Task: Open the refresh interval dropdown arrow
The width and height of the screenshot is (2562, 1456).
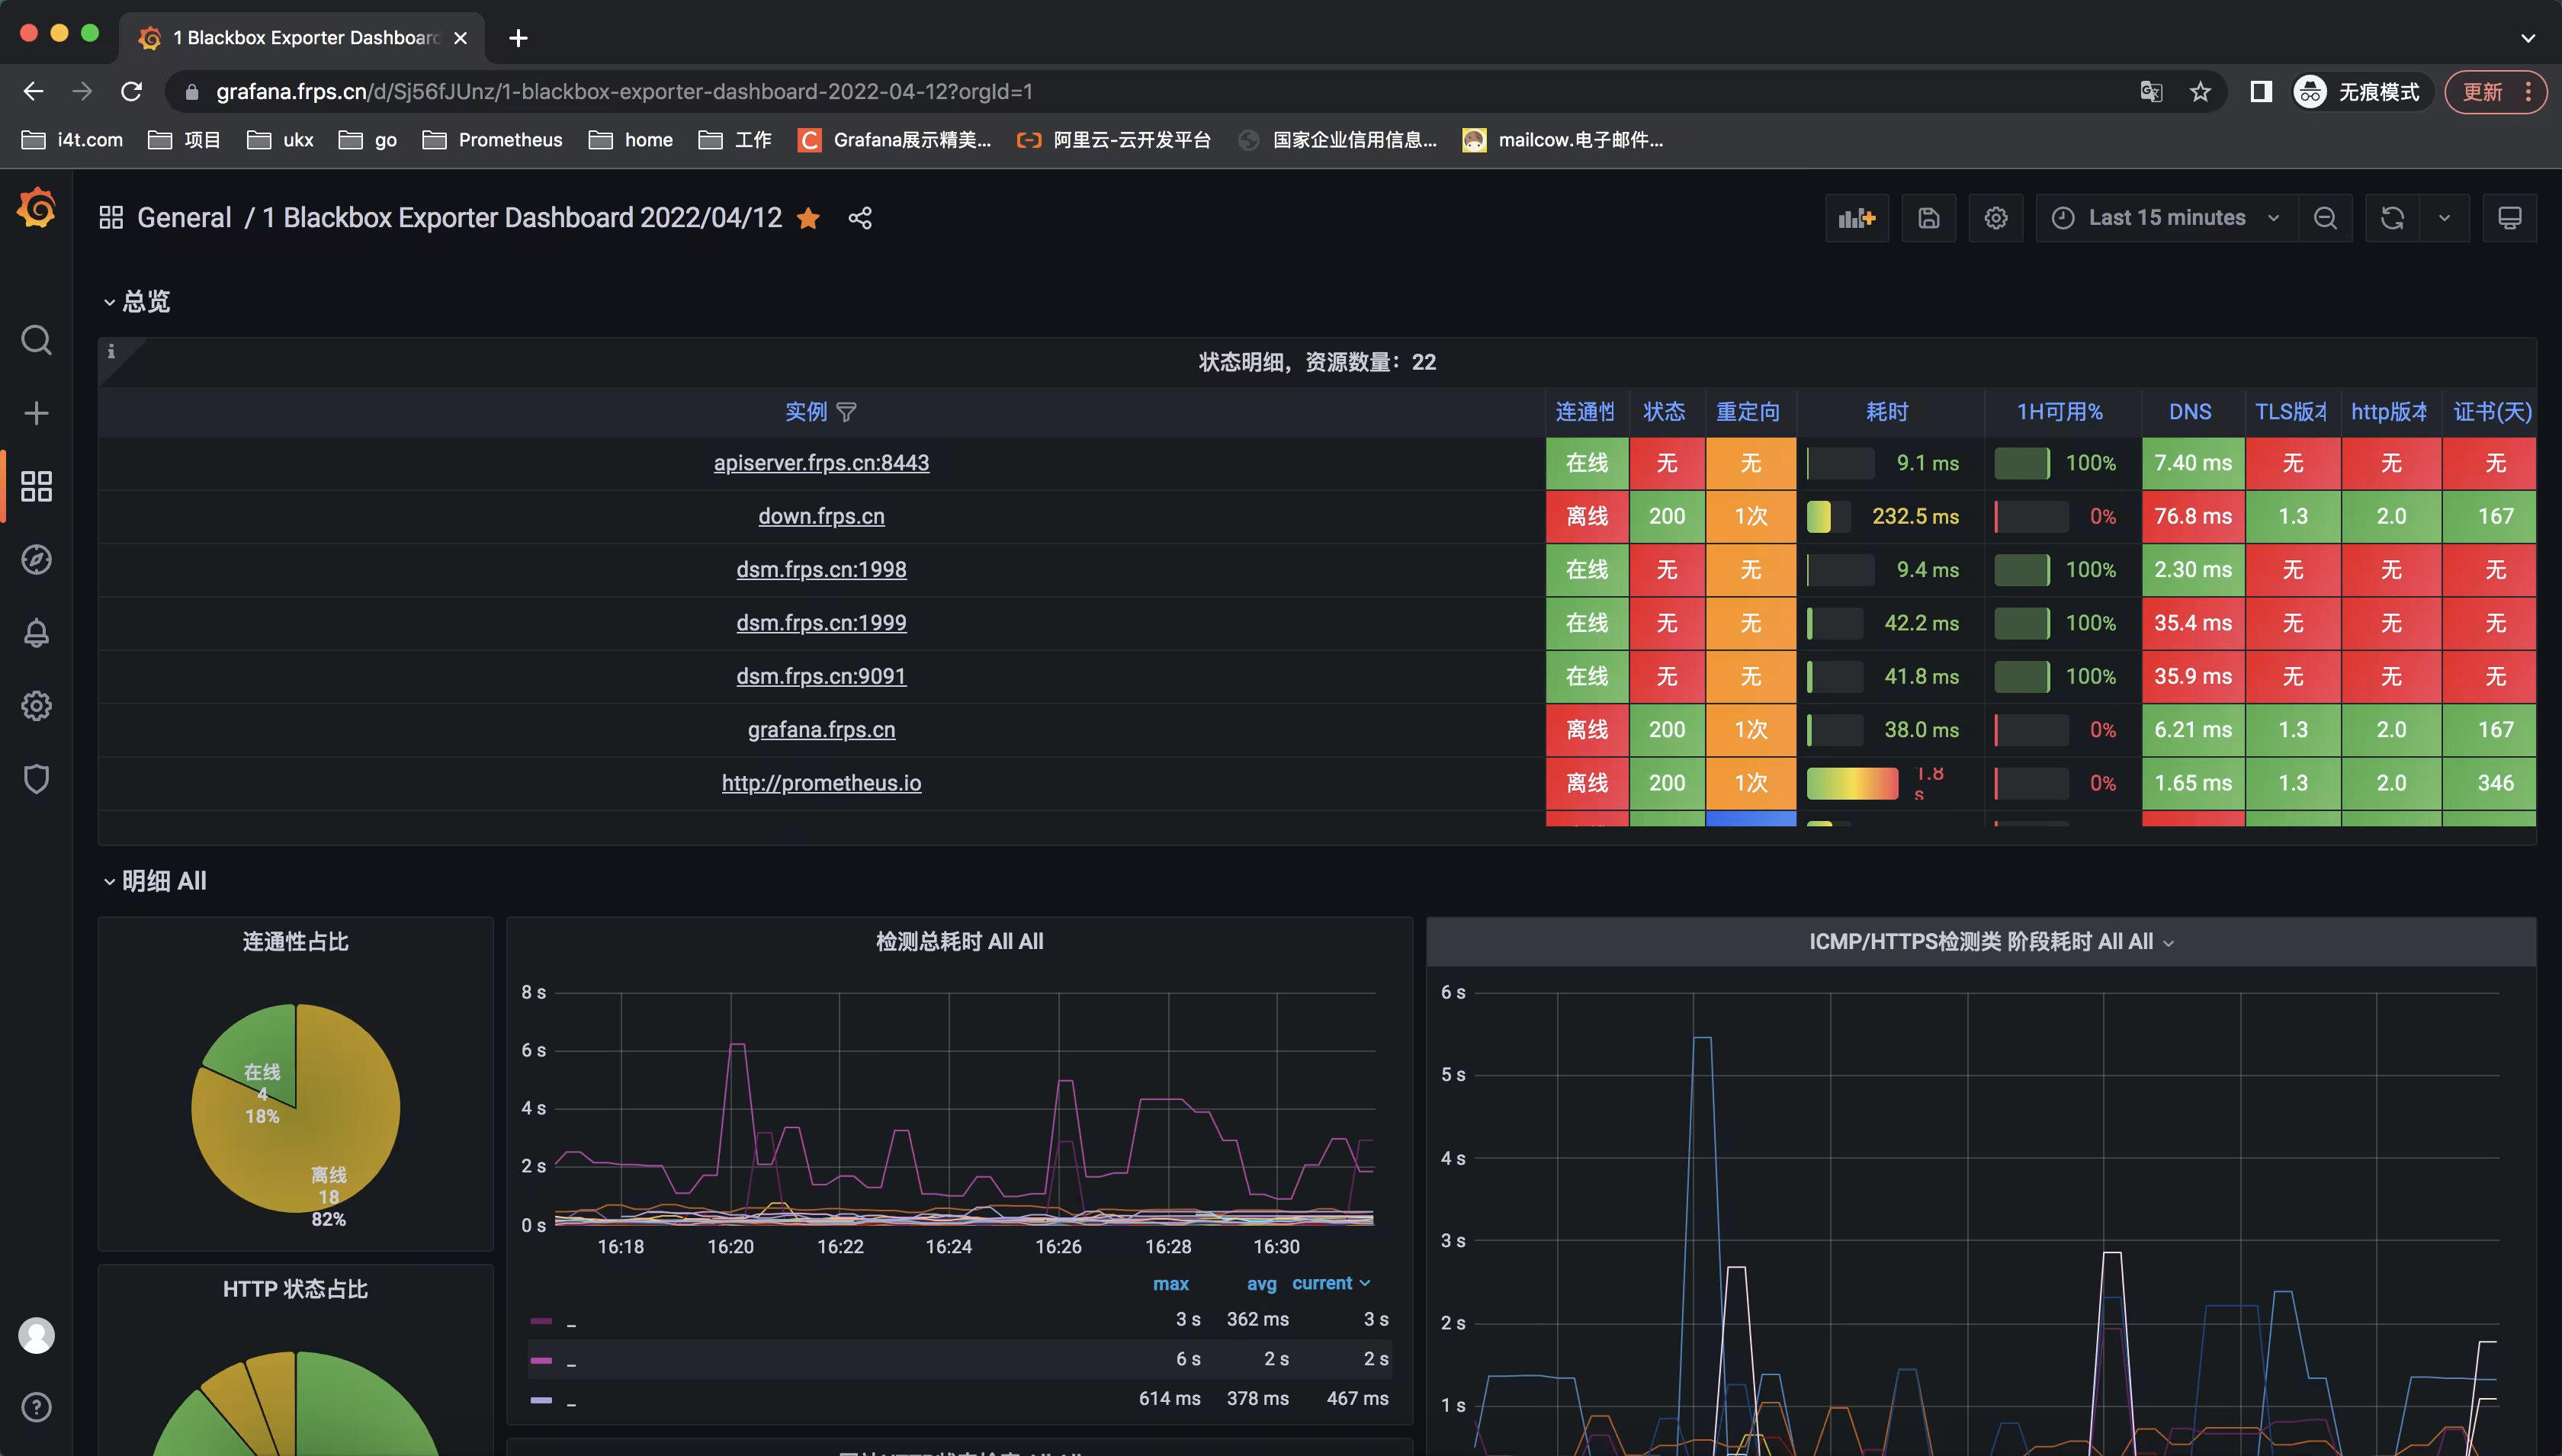Action: coord(2444,218)
